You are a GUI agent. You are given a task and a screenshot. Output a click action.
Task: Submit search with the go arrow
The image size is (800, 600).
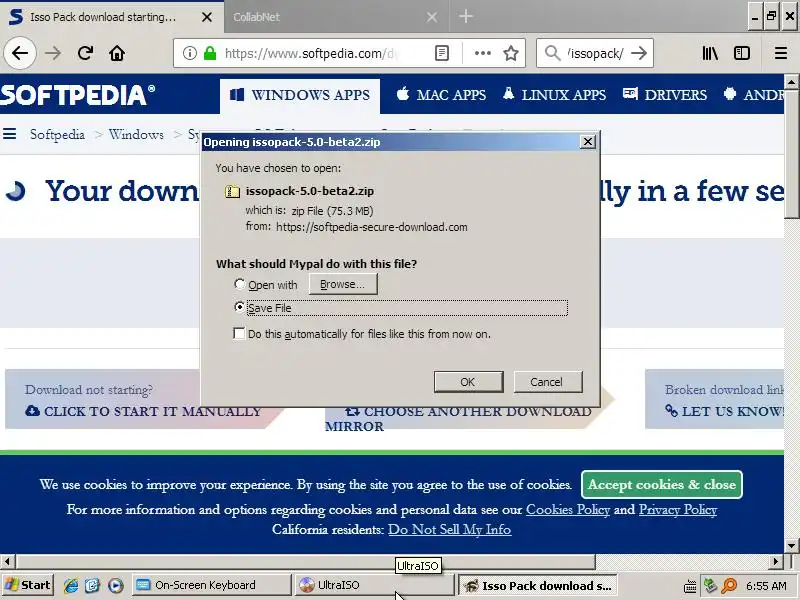coord(639,53)
